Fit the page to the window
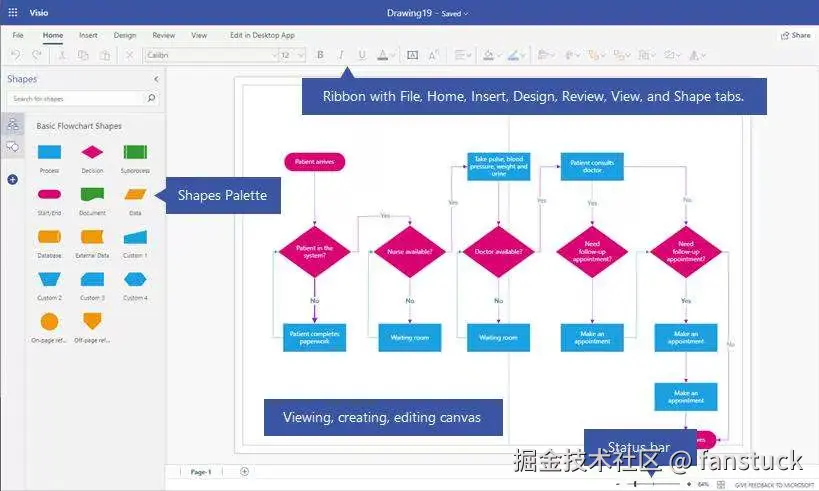819x491 pixels. pyautogui.click(x=721, y=485)
